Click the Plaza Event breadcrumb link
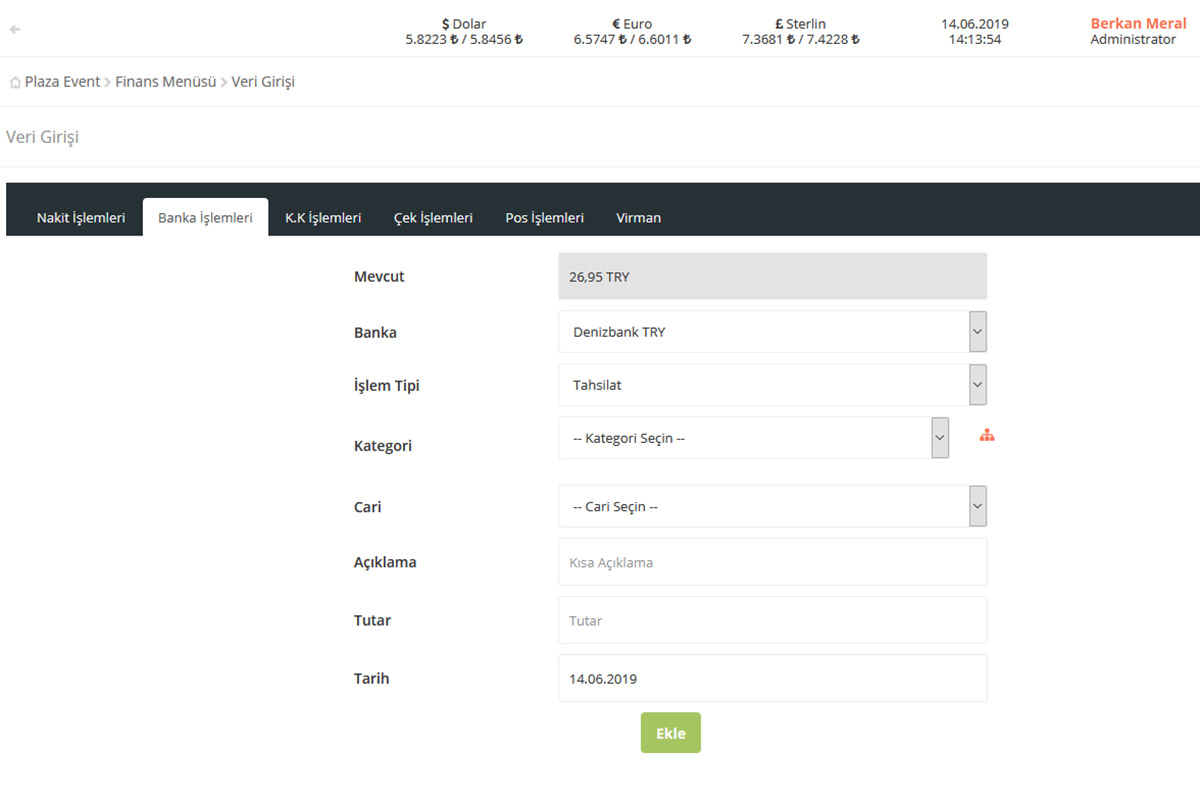The image size is (1200, 800). (62, 82)
